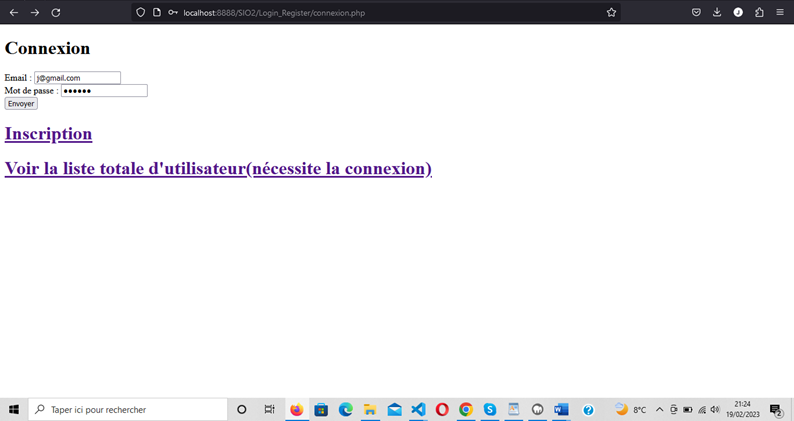
Task: Open Windows Start menu
Action: (x=14, y=409)
